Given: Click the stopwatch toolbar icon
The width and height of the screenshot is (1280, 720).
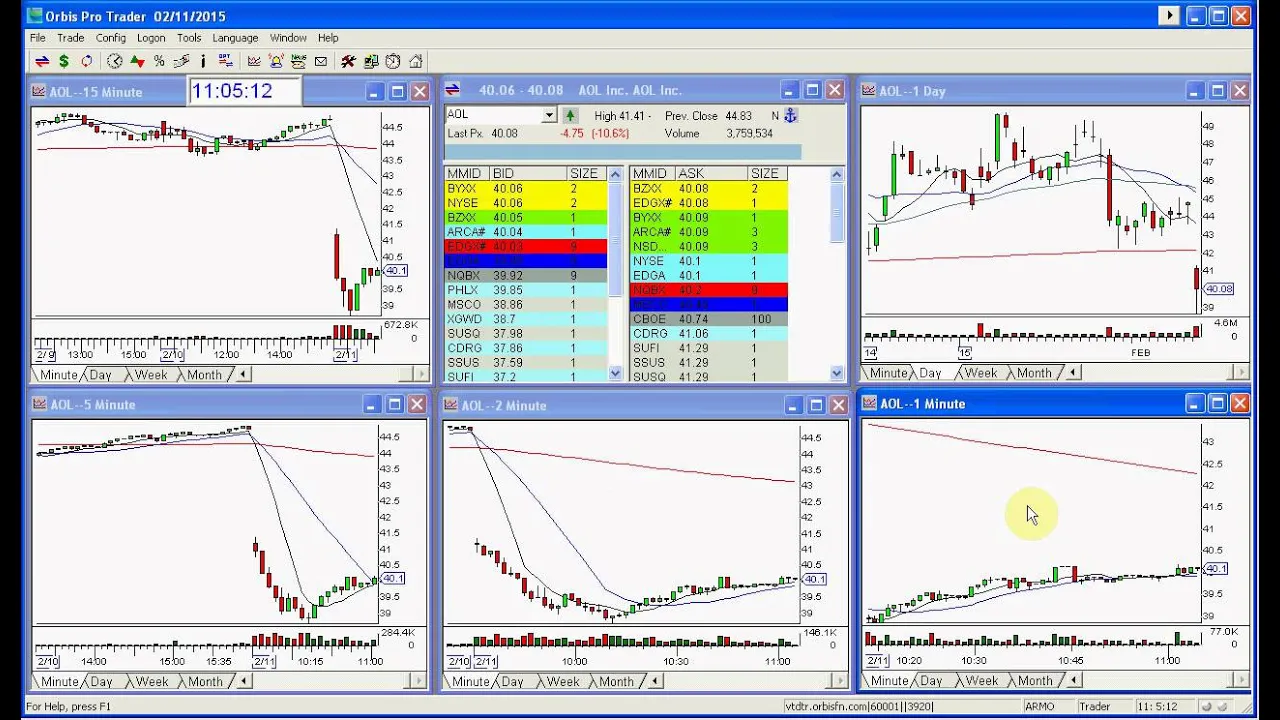Looking at the screenshot, I should pyautogui.click(x=393, y=61).
